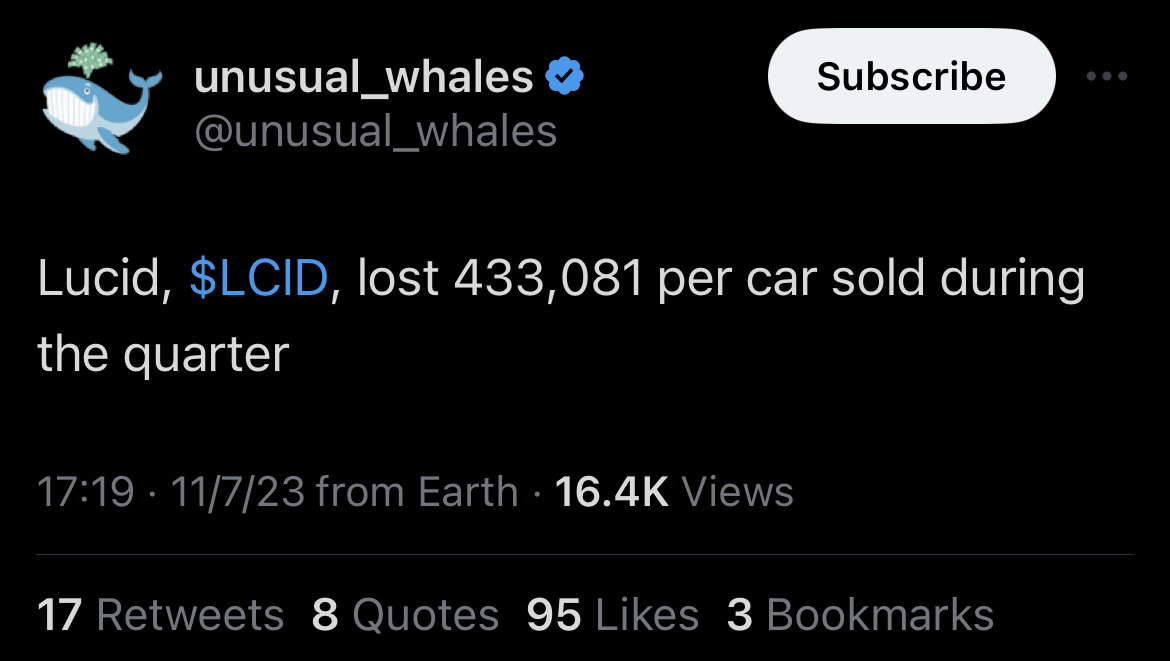Open the unusual_whales display name profile
The width and height of the screenshot is (1170, 661).
coord(363,77)
